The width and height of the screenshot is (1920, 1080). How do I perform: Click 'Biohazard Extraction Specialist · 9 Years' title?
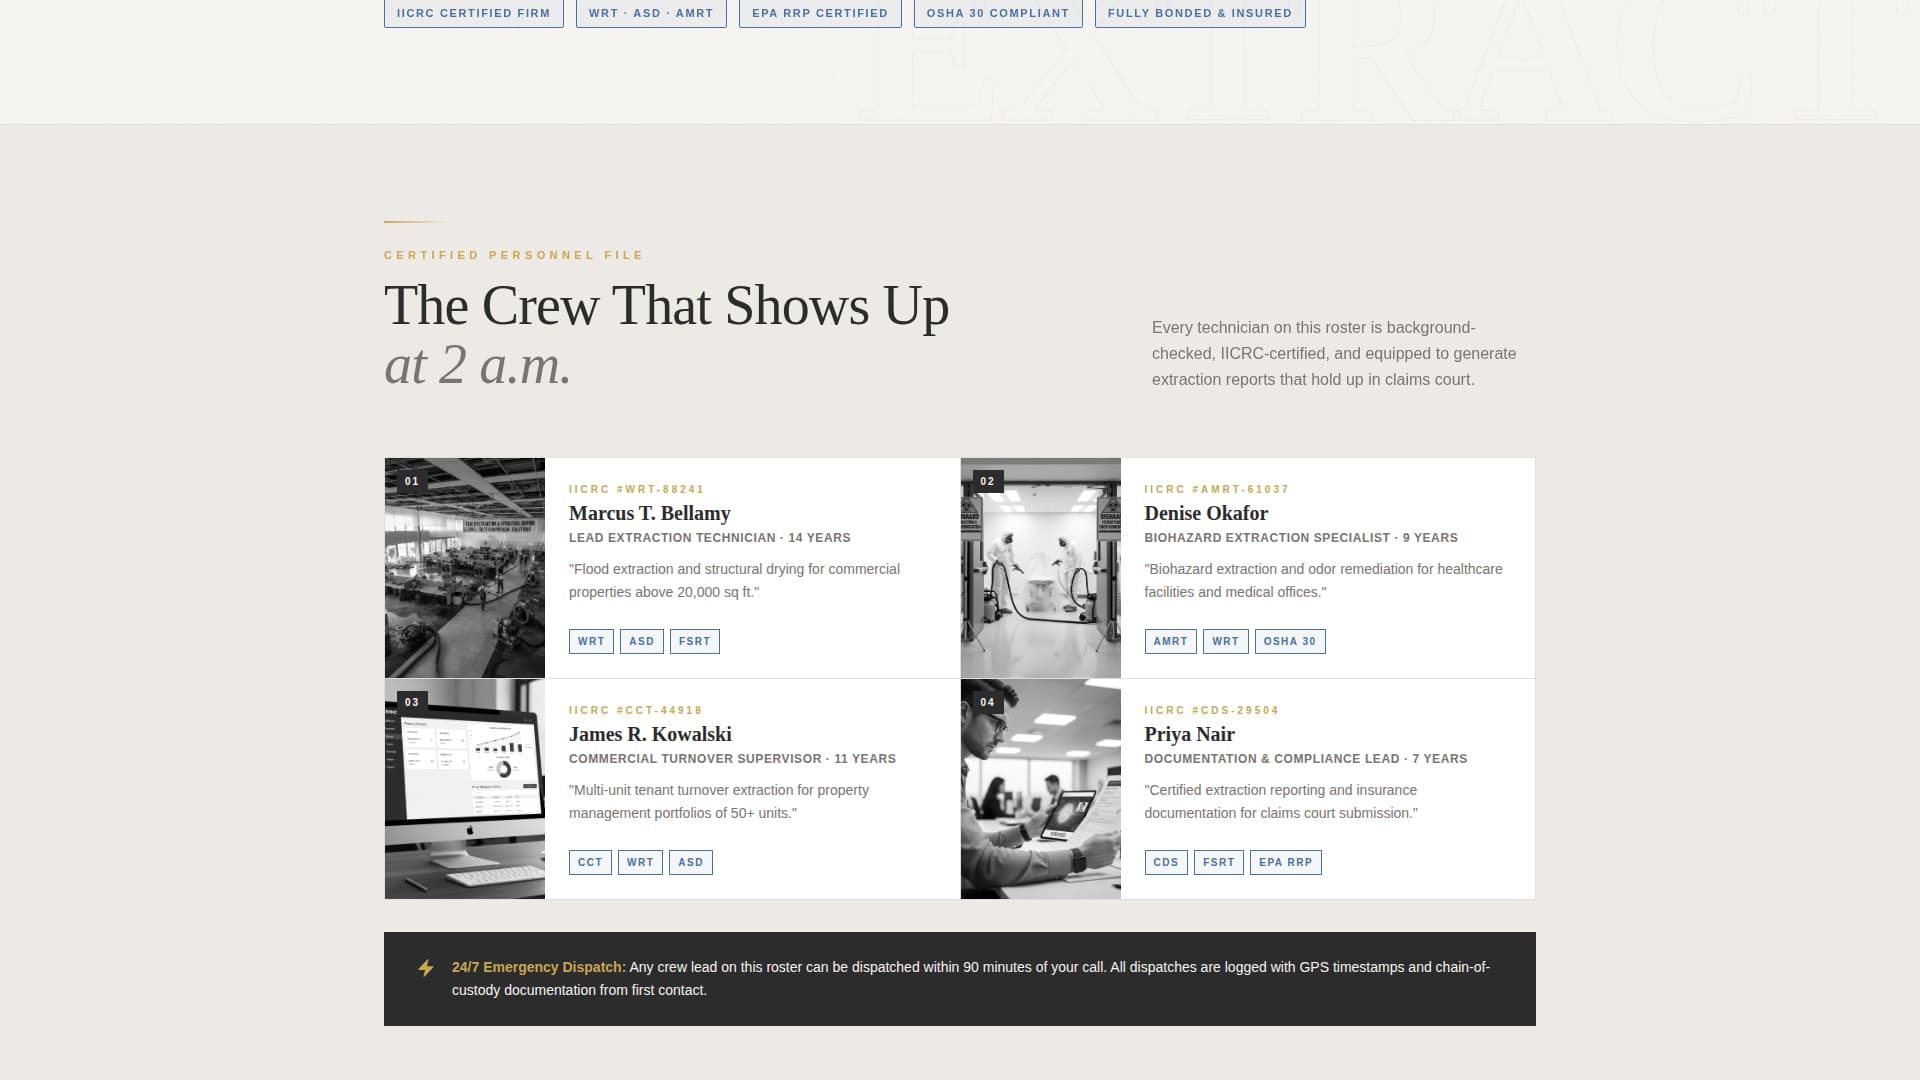tap(1301, 538)
